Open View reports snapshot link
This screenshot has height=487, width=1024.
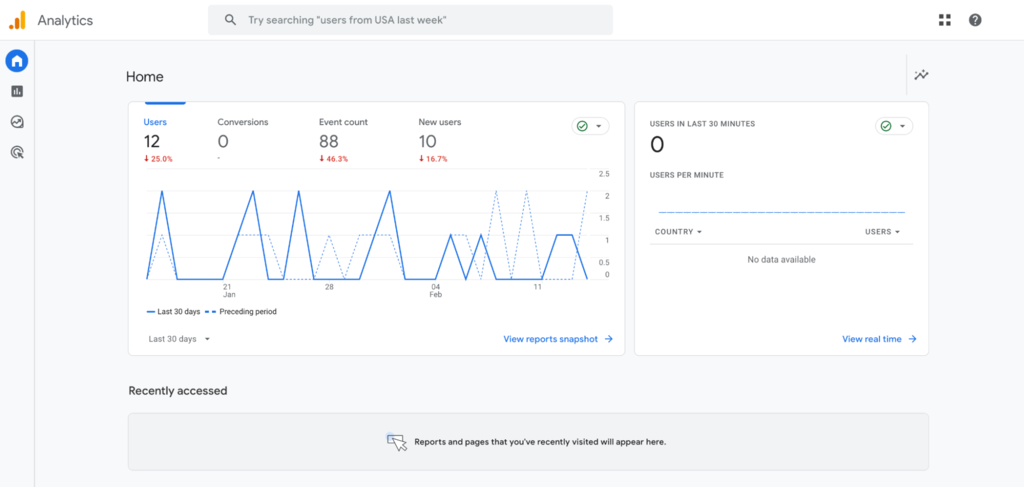(x=558, y=339)
